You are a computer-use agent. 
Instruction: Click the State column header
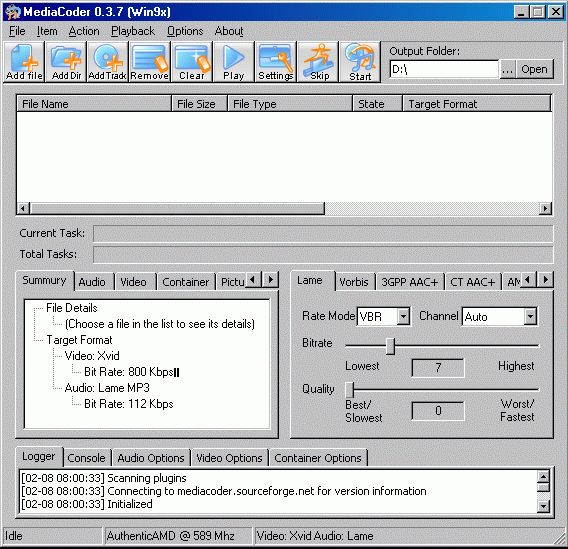[x=378, y=104]
